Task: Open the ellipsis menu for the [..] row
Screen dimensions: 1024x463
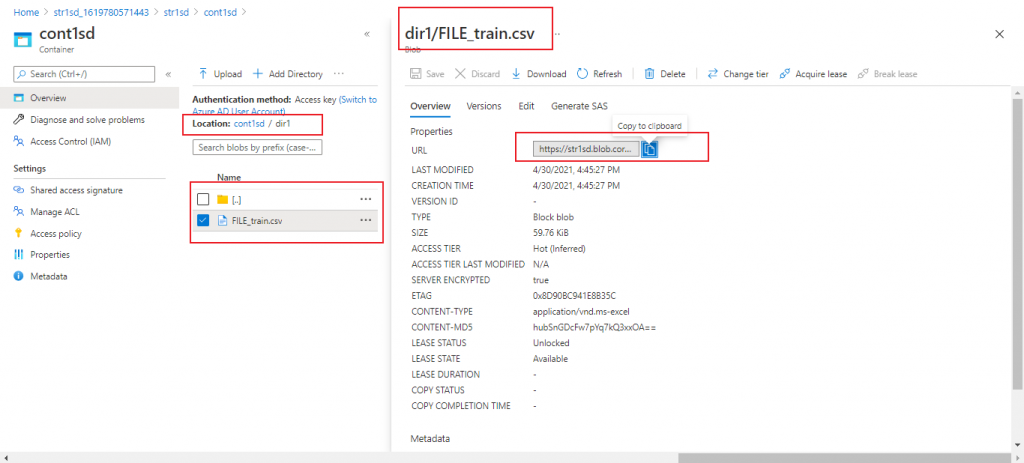Action: (366, 199)
